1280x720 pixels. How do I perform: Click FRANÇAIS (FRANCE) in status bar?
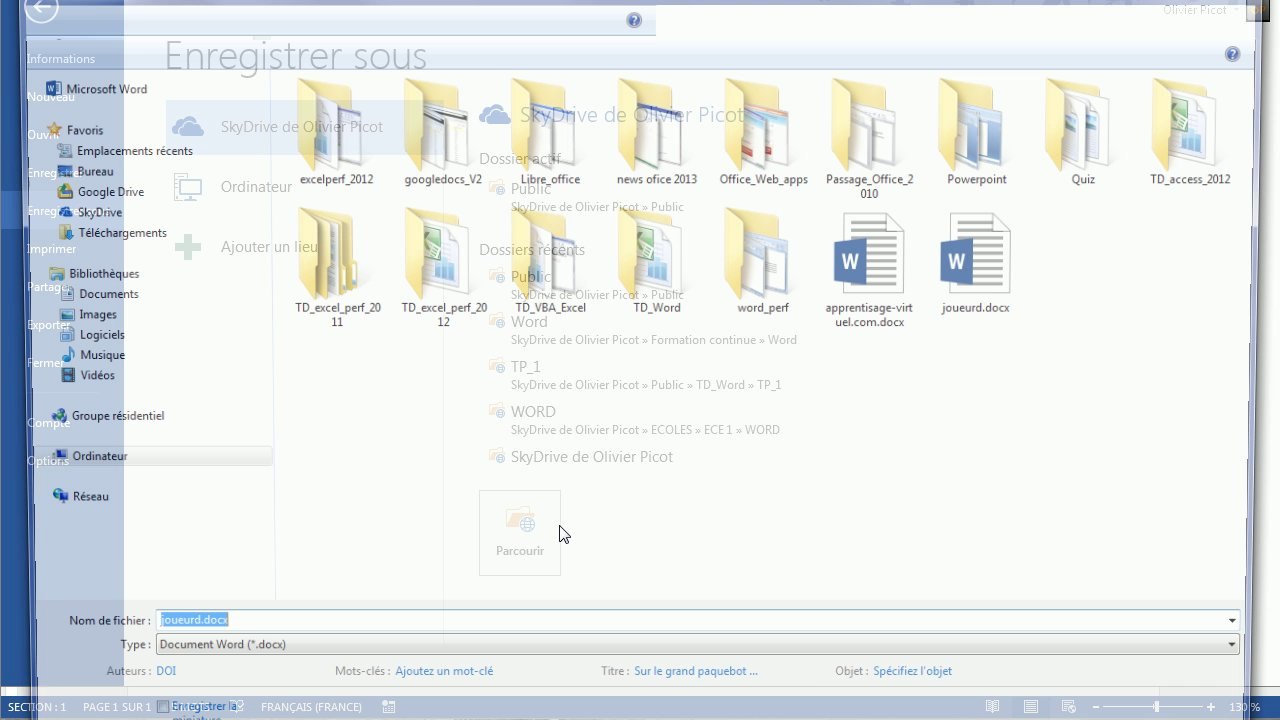(311, 707)
